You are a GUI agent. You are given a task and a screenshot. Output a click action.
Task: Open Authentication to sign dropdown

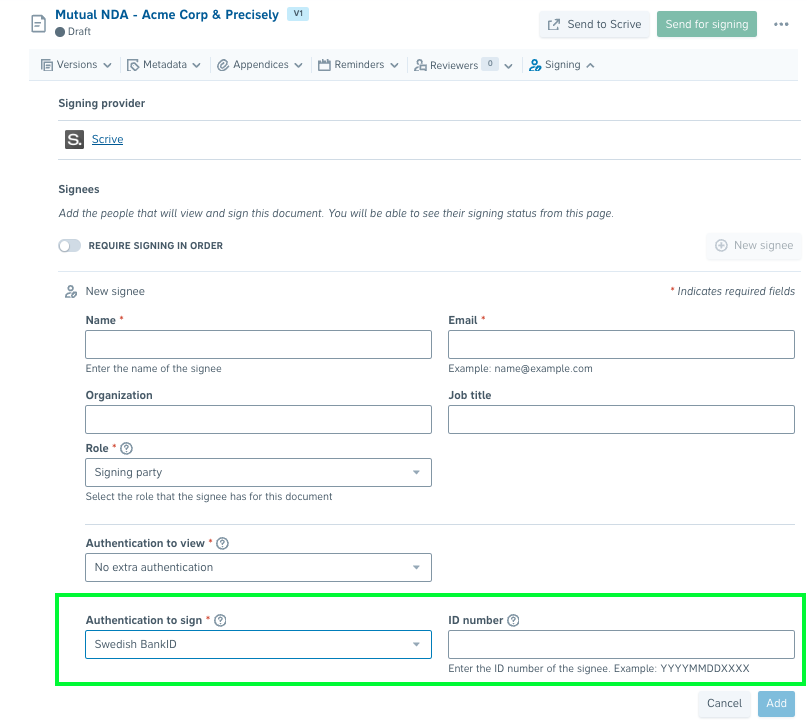(258, 645)
